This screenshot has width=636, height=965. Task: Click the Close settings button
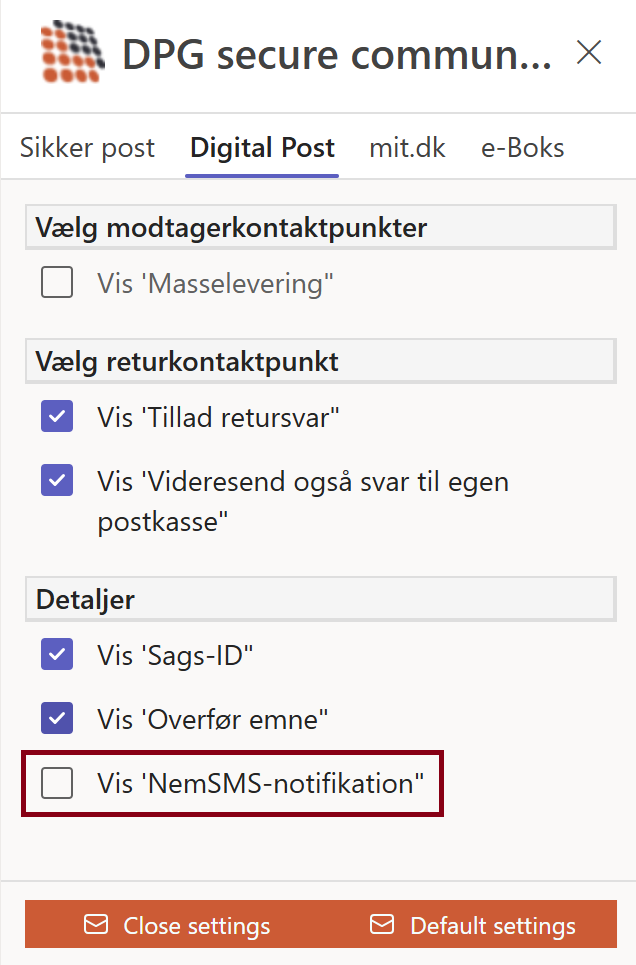point(178,925)
